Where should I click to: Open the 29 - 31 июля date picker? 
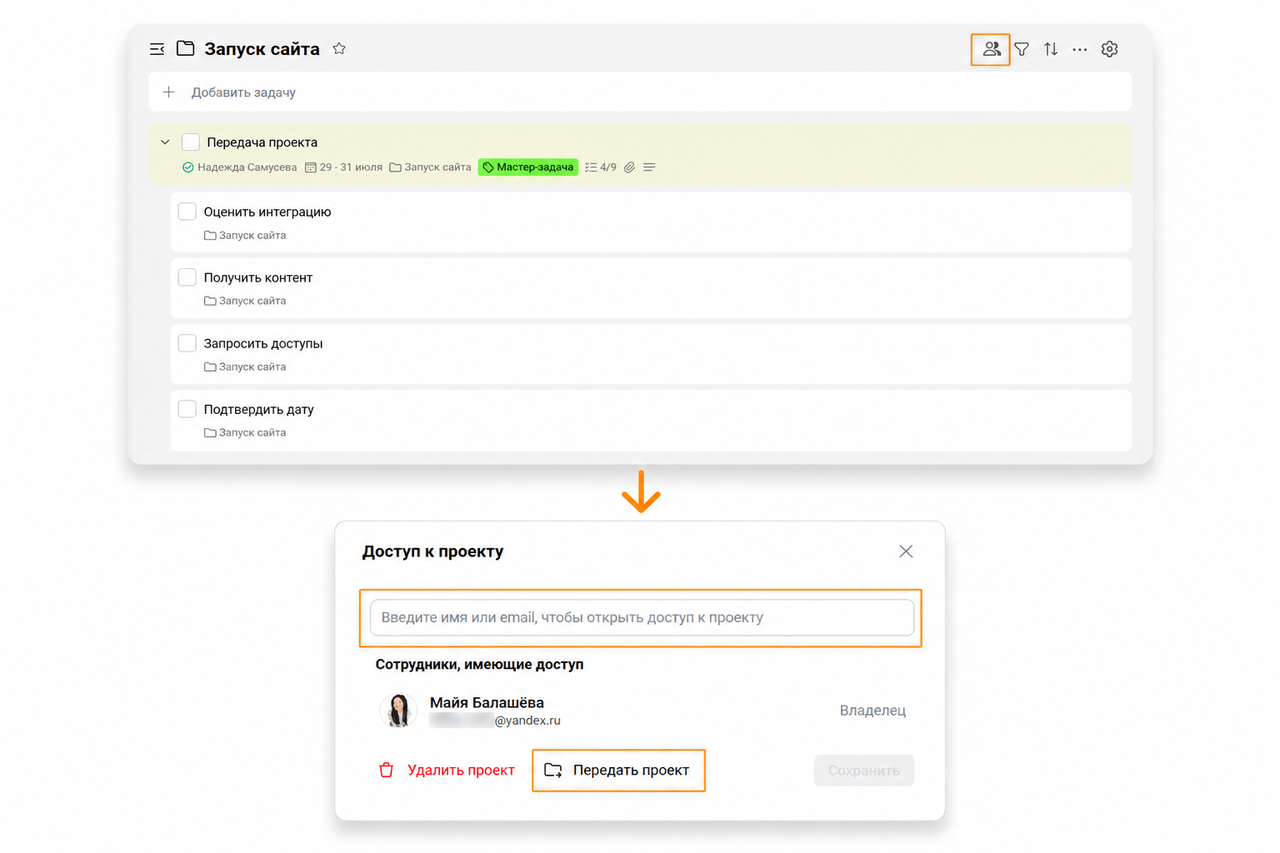[x=344, y=167]
